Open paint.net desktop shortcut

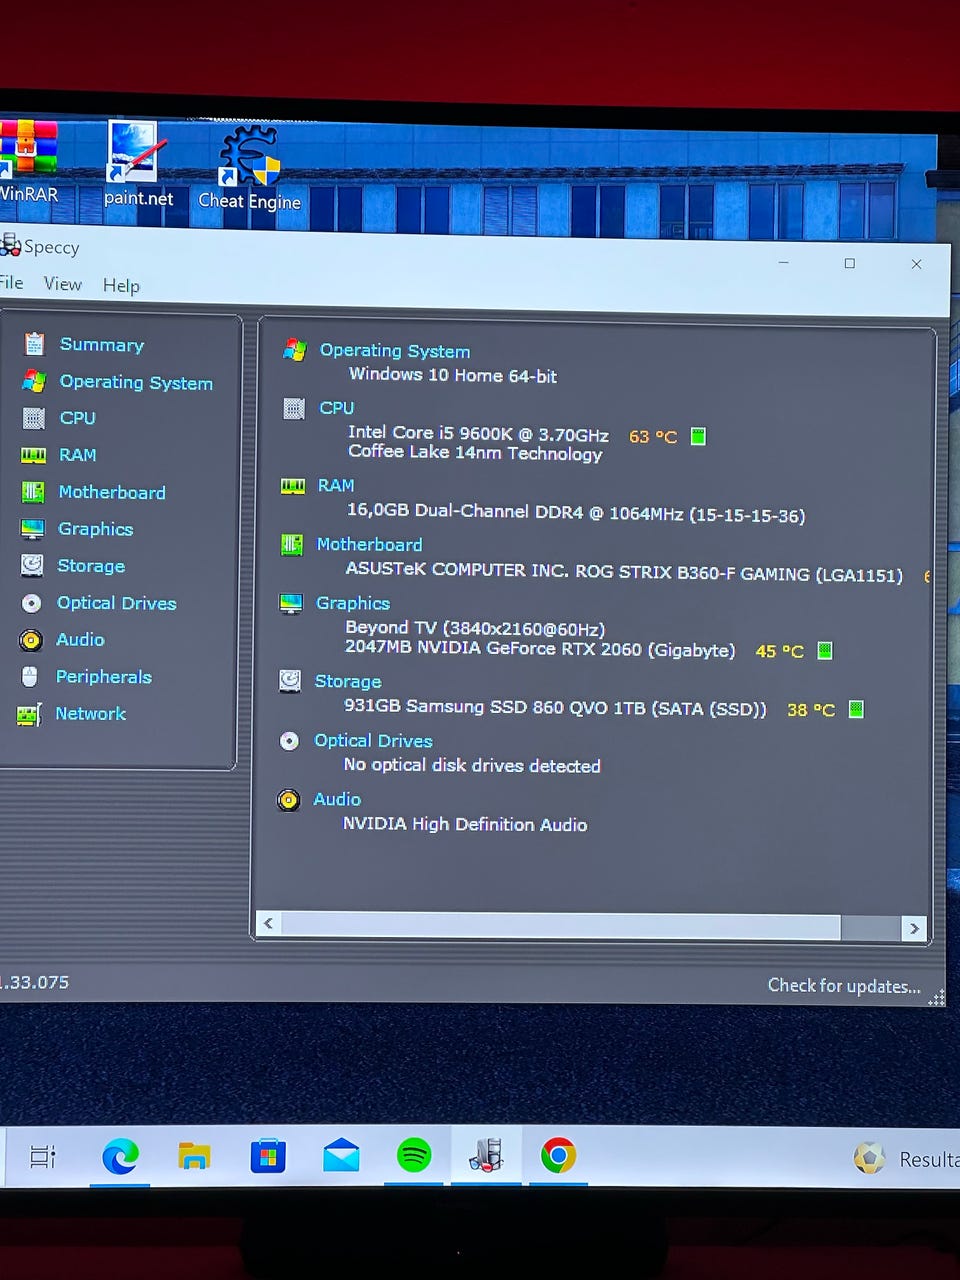(x=137, y=163)
